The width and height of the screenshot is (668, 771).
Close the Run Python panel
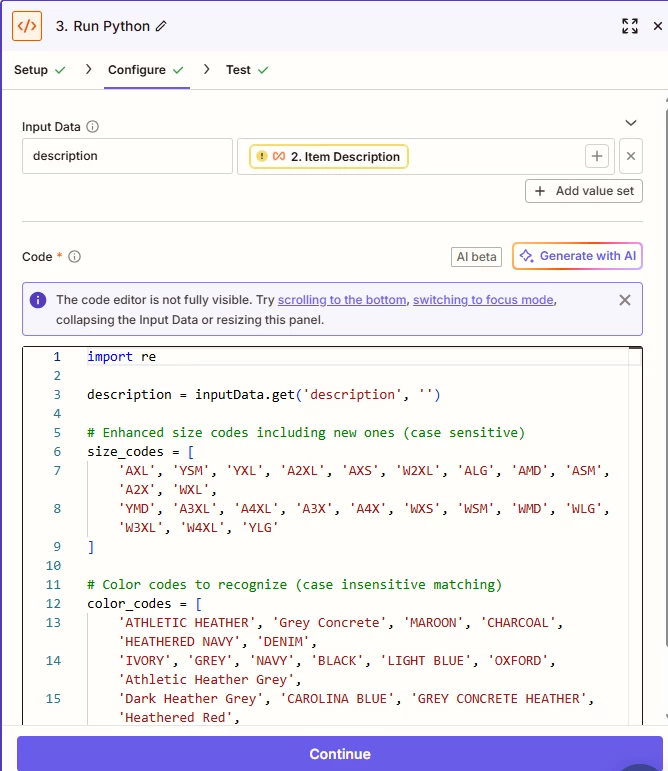pos(658,26)
